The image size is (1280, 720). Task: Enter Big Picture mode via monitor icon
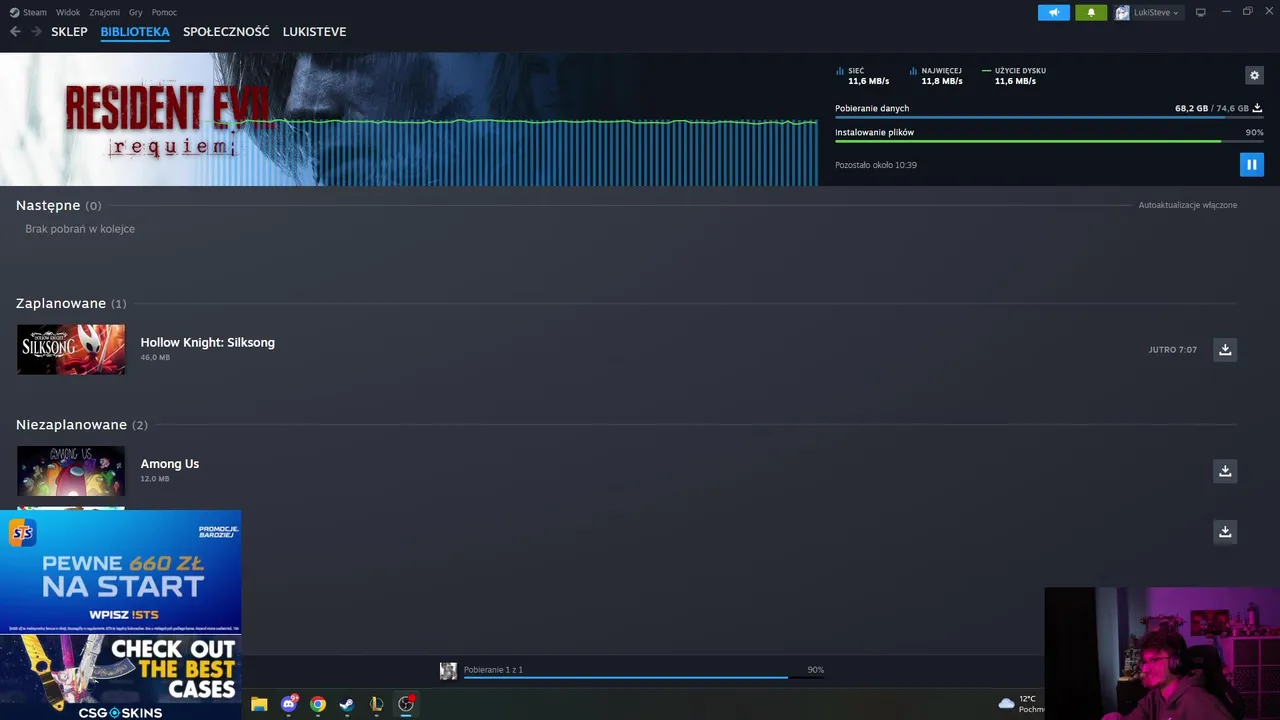click(1201, 12)
